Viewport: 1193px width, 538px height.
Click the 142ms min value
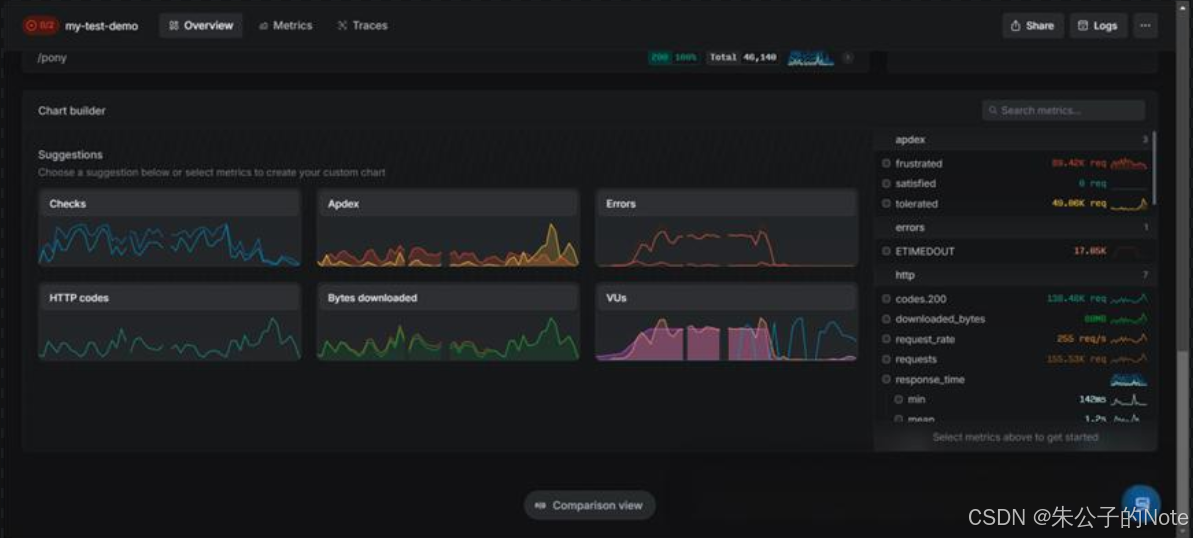tap(1093, 400)
